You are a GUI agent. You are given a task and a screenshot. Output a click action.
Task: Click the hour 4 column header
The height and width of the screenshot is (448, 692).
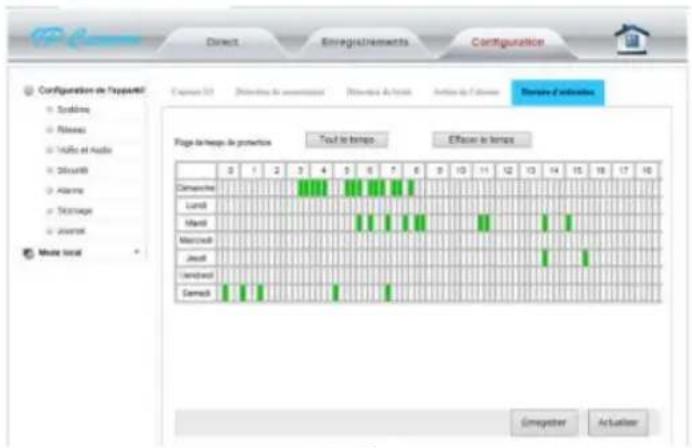[323, 170]
